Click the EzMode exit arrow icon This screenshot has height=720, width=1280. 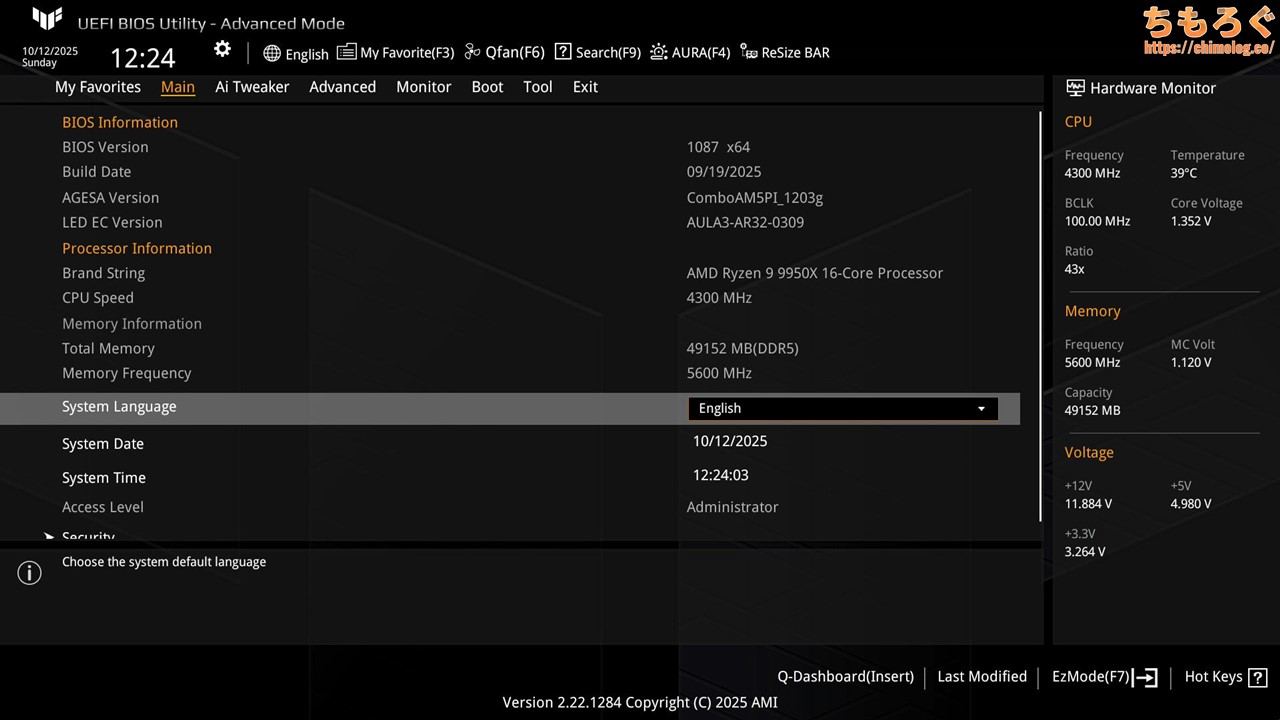pyautogui.click(x=1146, y=677)
